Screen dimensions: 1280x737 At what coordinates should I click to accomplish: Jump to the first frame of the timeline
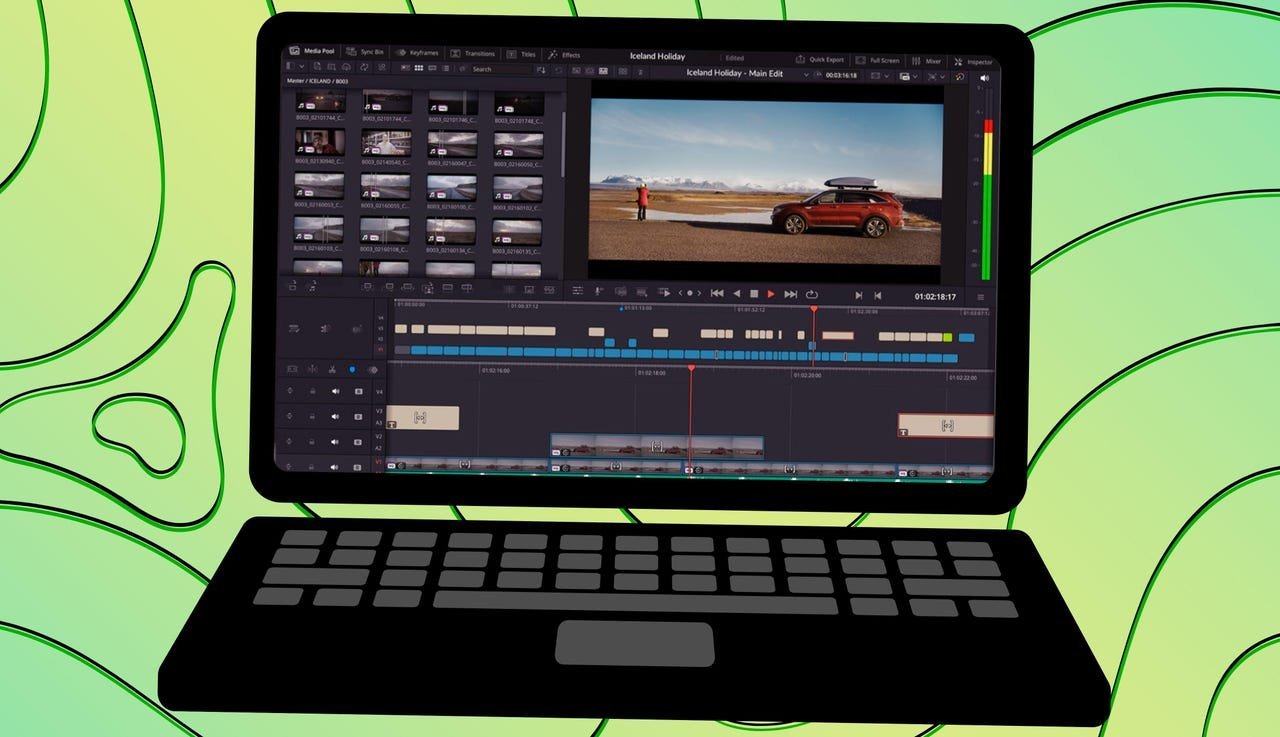tap(716, 293)
